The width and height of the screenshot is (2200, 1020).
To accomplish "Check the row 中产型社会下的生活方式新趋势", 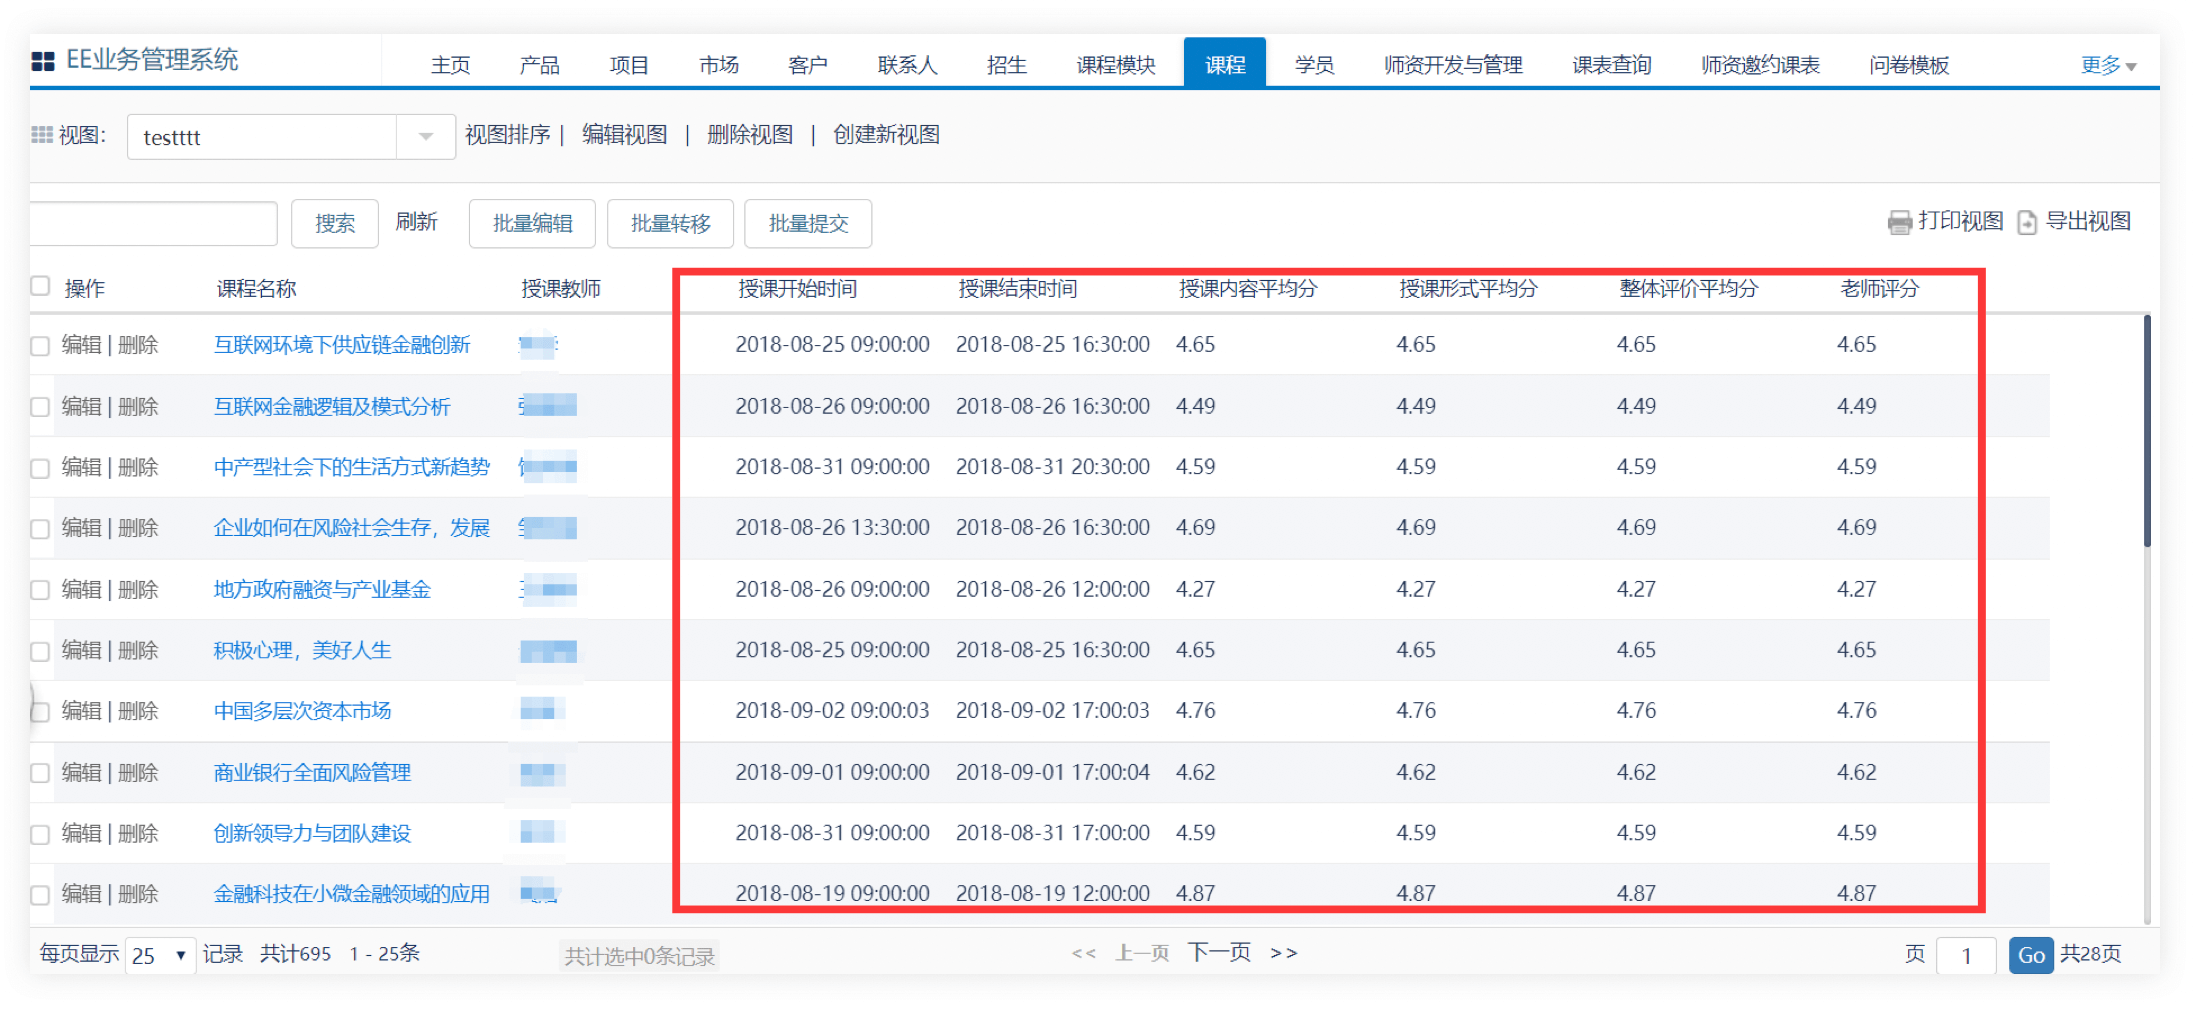I will tap(40, 468).
